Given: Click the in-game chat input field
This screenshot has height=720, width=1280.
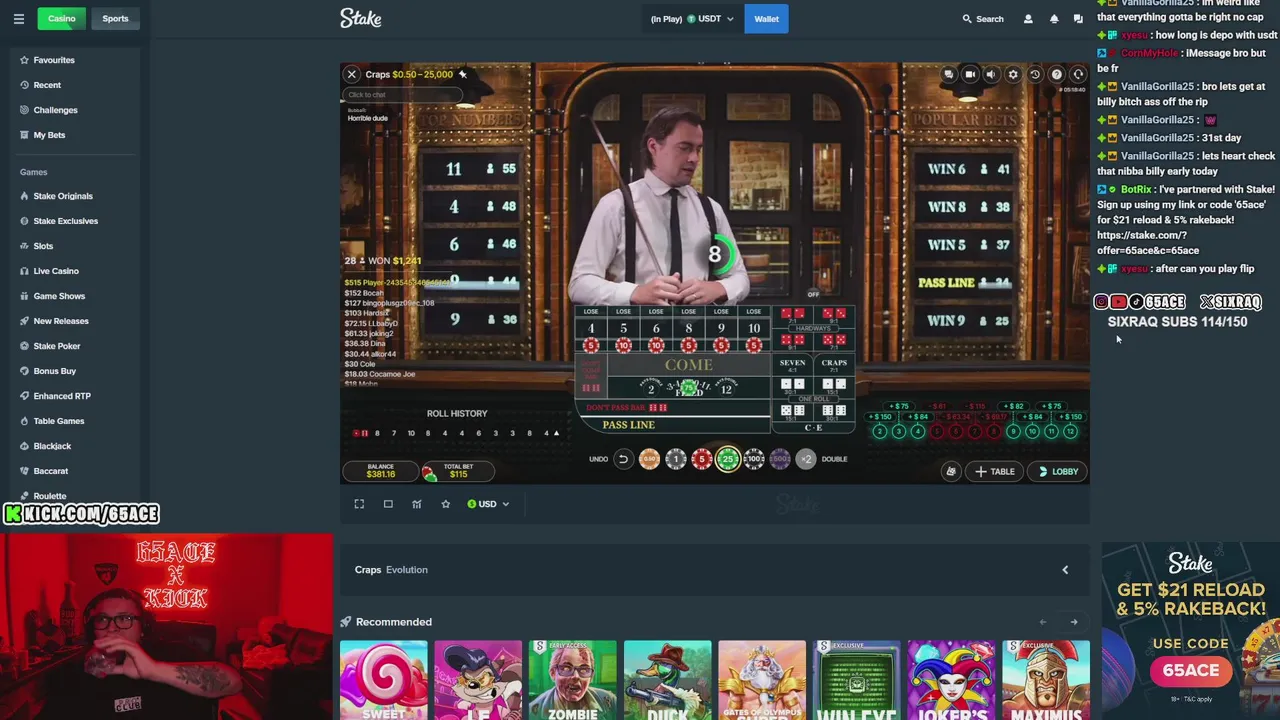Looking at the screenshot, I should (402, 95).
